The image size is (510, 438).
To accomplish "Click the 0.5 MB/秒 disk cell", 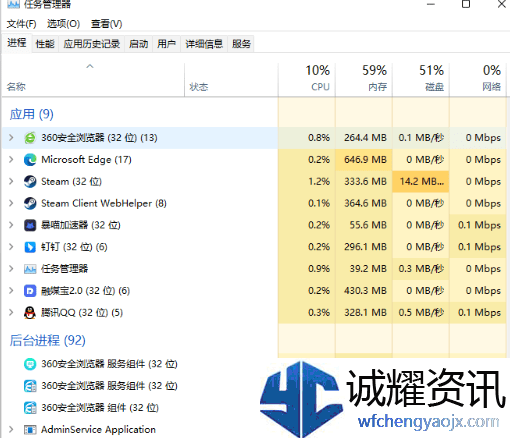I will point(421,313).
